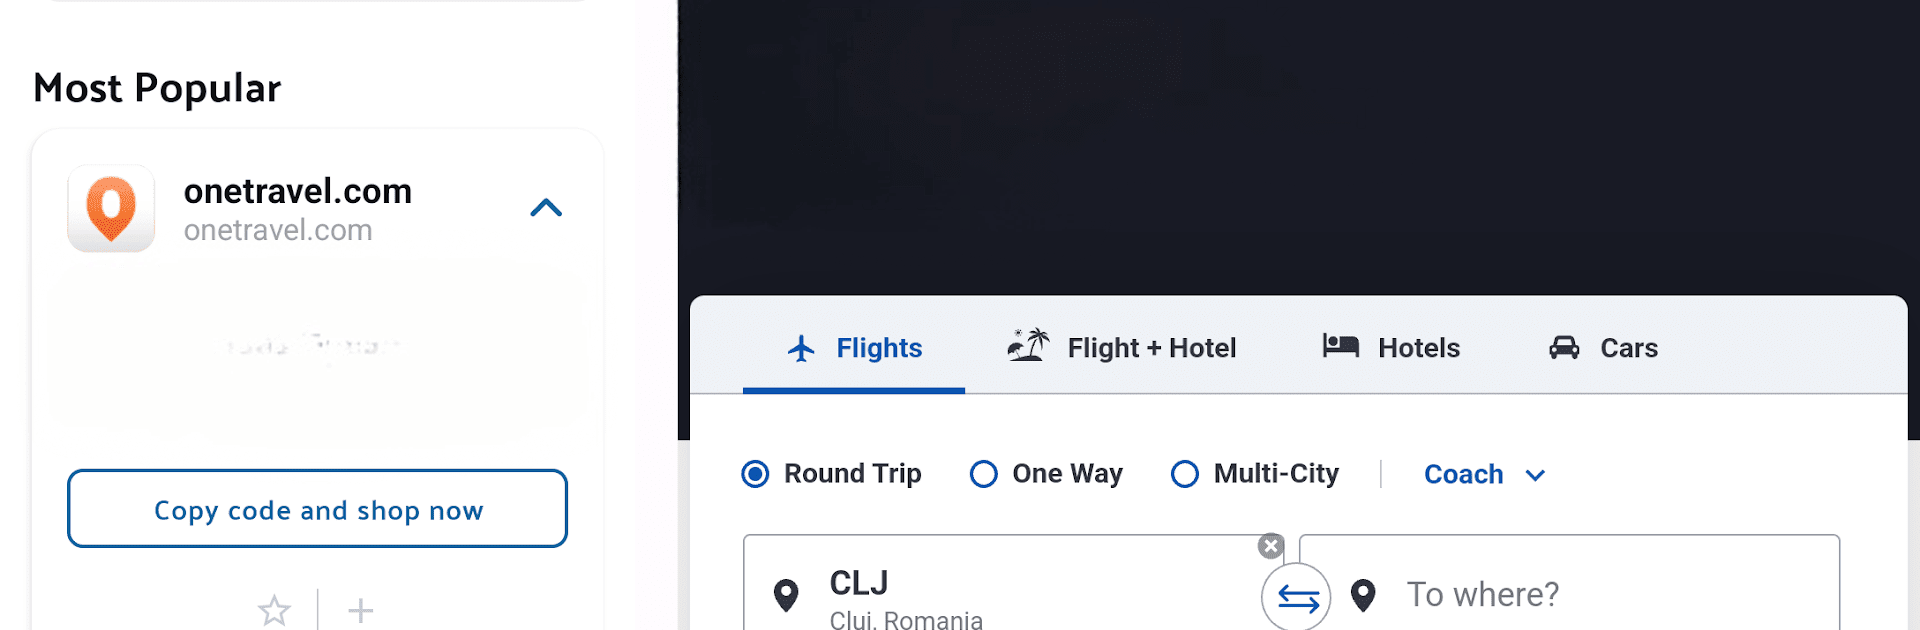Switch to Flight + Hotel tab
1920x630 pixels.
point(1122,348)
